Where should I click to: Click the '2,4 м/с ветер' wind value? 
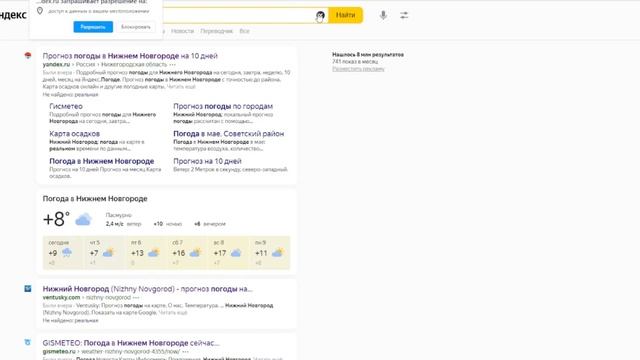point(123,224)
